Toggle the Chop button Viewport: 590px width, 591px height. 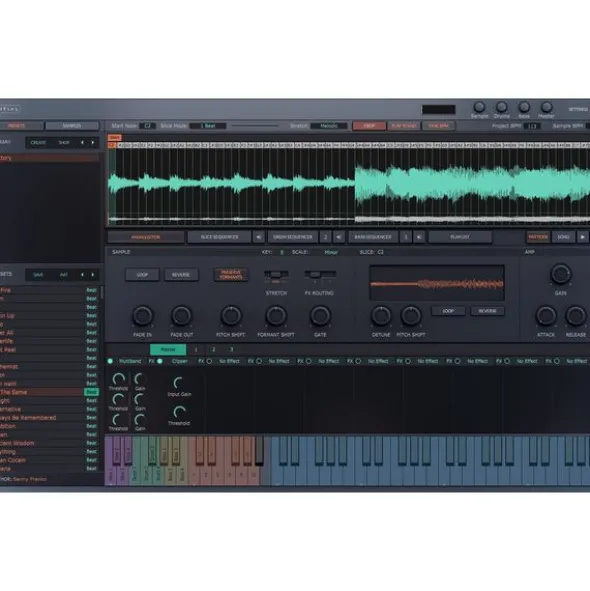(369, 126)
